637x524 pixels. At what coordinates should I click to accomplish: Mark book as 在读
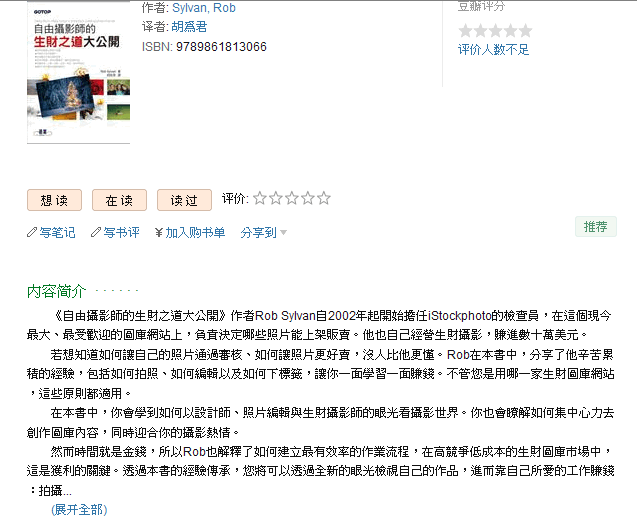[119, 200]
